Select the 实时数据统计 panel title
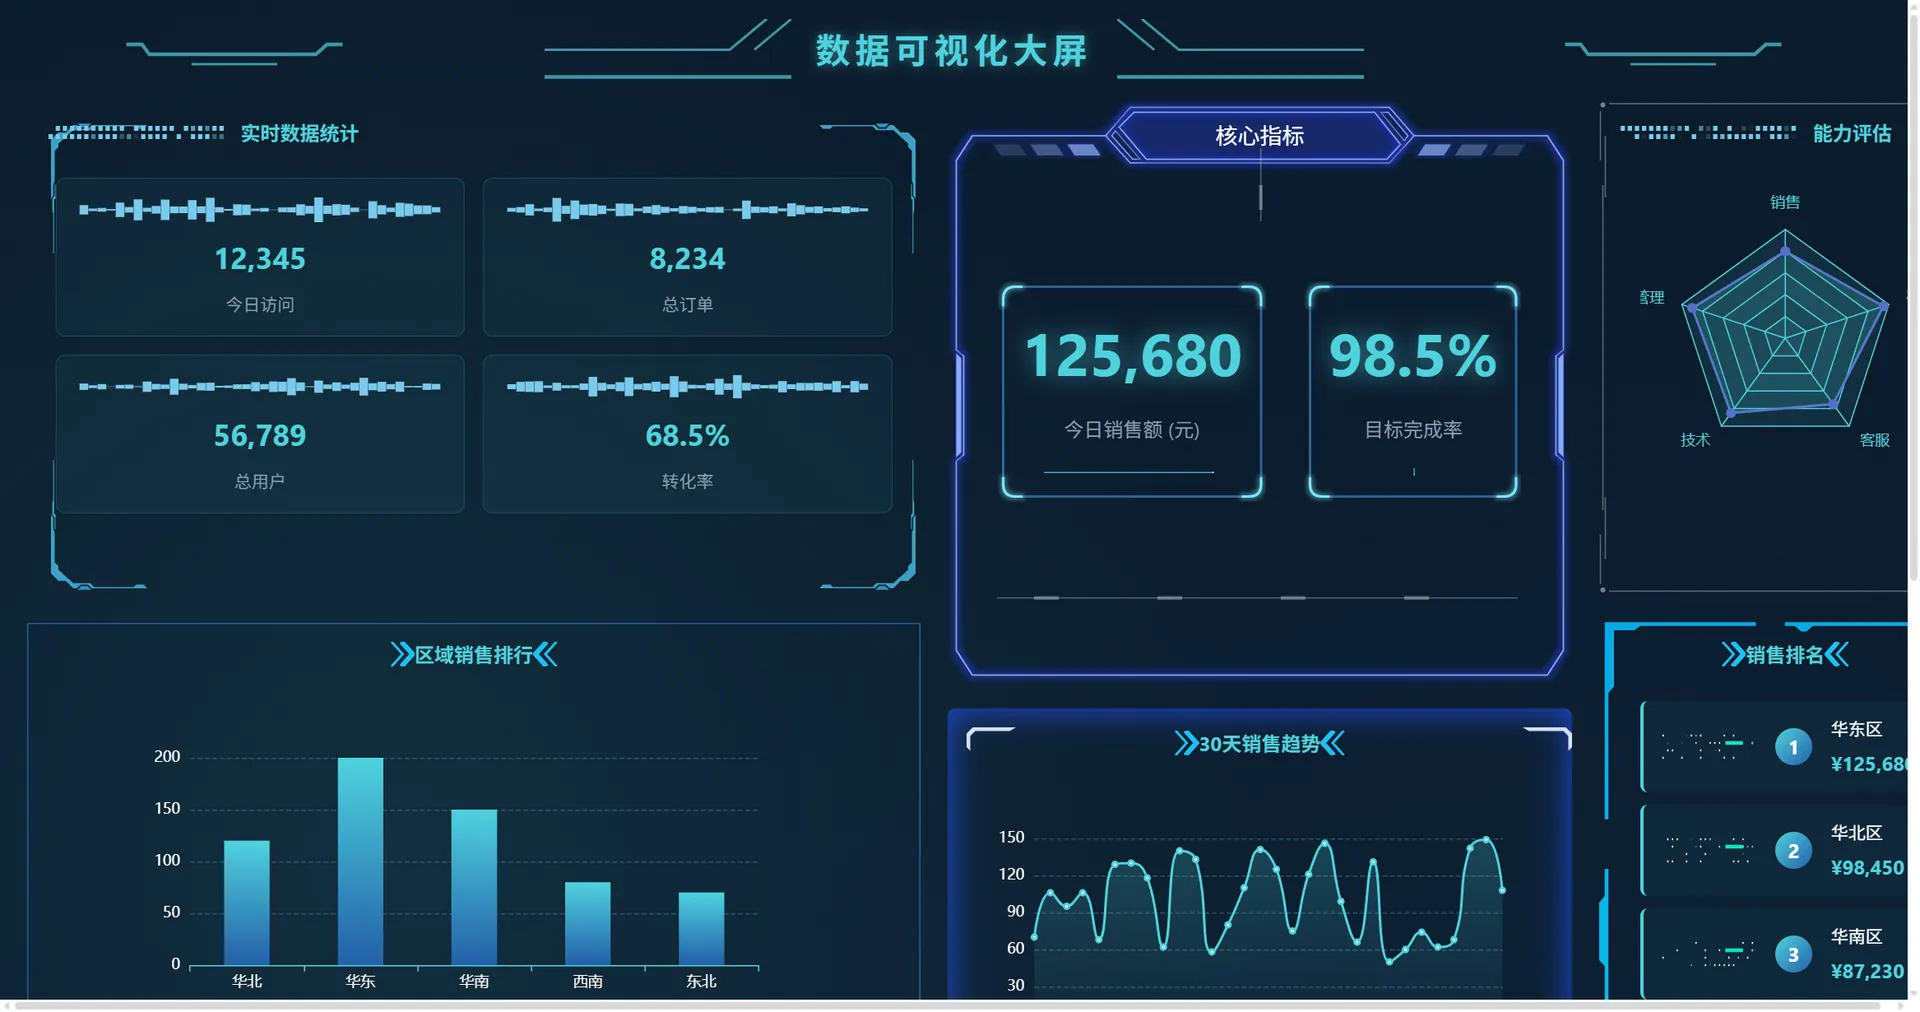The width and height of the screenshot is (1920, 1012). (x=299, y=134)
